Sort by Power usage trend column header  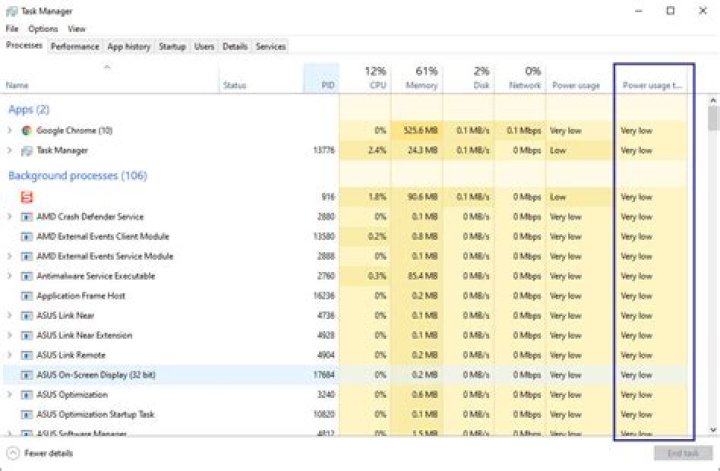point(652,78)
